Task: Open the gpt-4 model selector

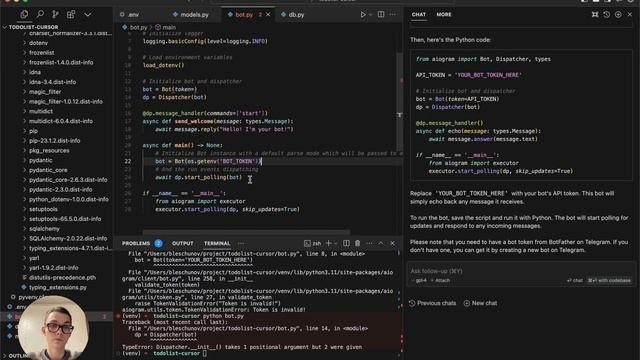Action: [x=419, y=280]
